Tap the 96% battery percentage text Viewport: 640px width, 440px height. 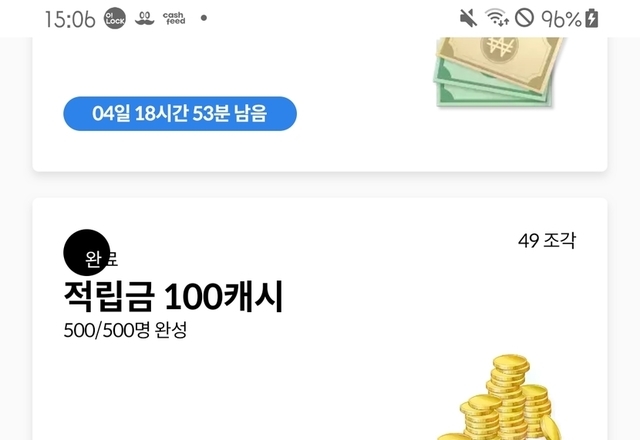[561, 19]
